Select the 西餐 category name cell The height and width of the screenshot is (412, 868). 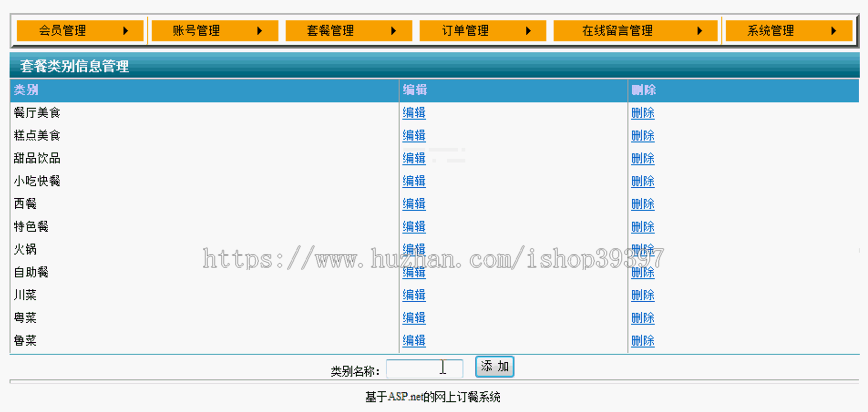205,204
